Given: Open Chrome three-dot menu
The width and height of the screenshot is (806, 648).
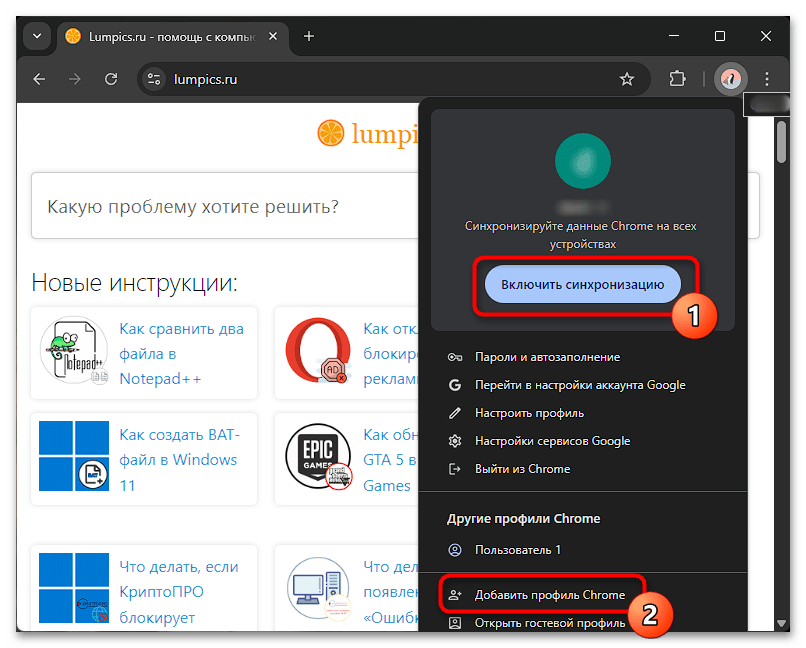Looking at the screenshot, I should click(766, 79).
